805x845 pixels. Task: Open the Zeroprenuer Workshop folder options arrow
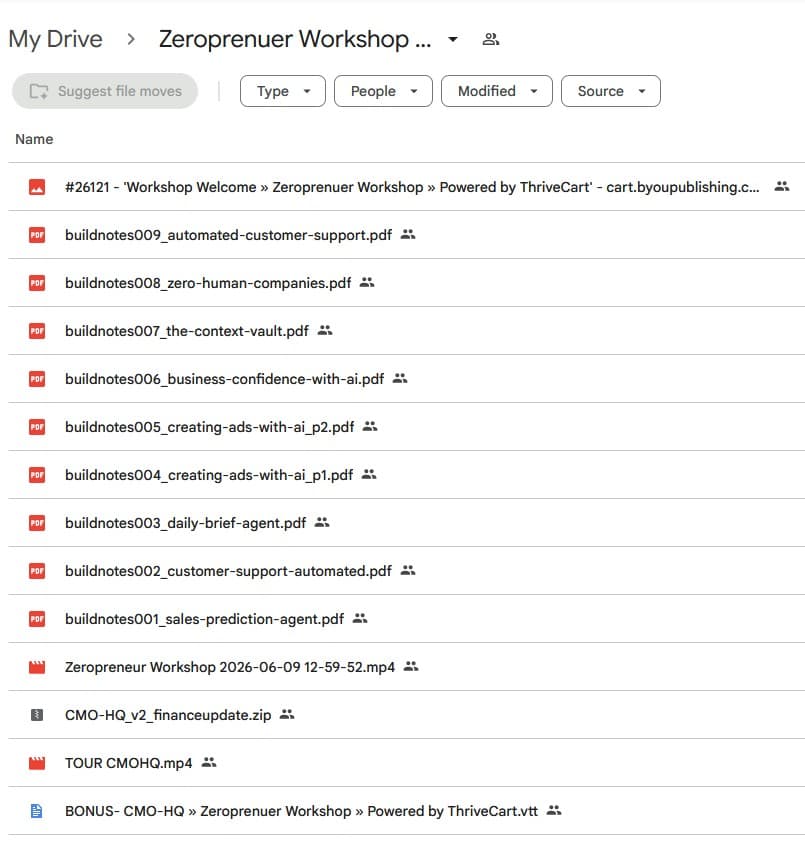point(453,39)
